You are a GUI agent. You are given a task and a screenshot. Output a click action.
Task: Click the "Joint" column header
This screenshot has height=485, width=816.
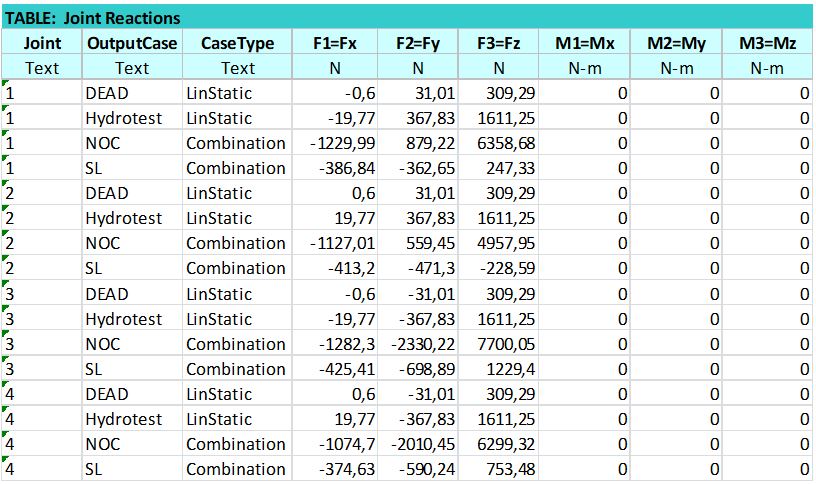pyautogui.click(x=42, y=43)
